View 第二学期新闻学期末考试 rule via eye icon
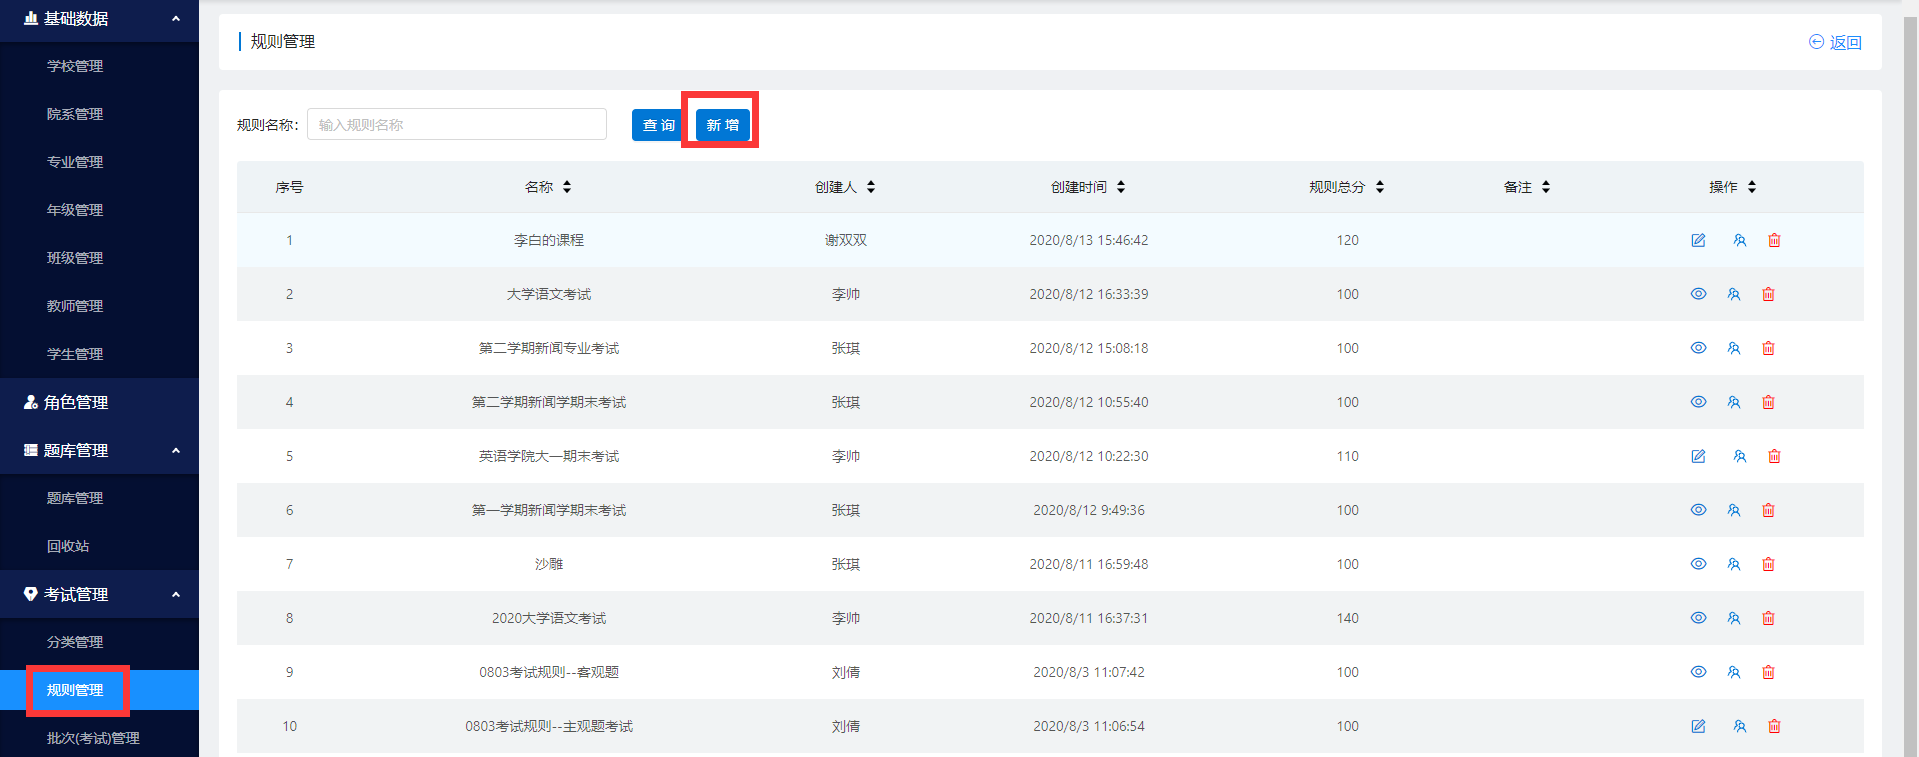Image resolution: width=1919 pixels, height=757 pixels. (x=1698, y=402)
